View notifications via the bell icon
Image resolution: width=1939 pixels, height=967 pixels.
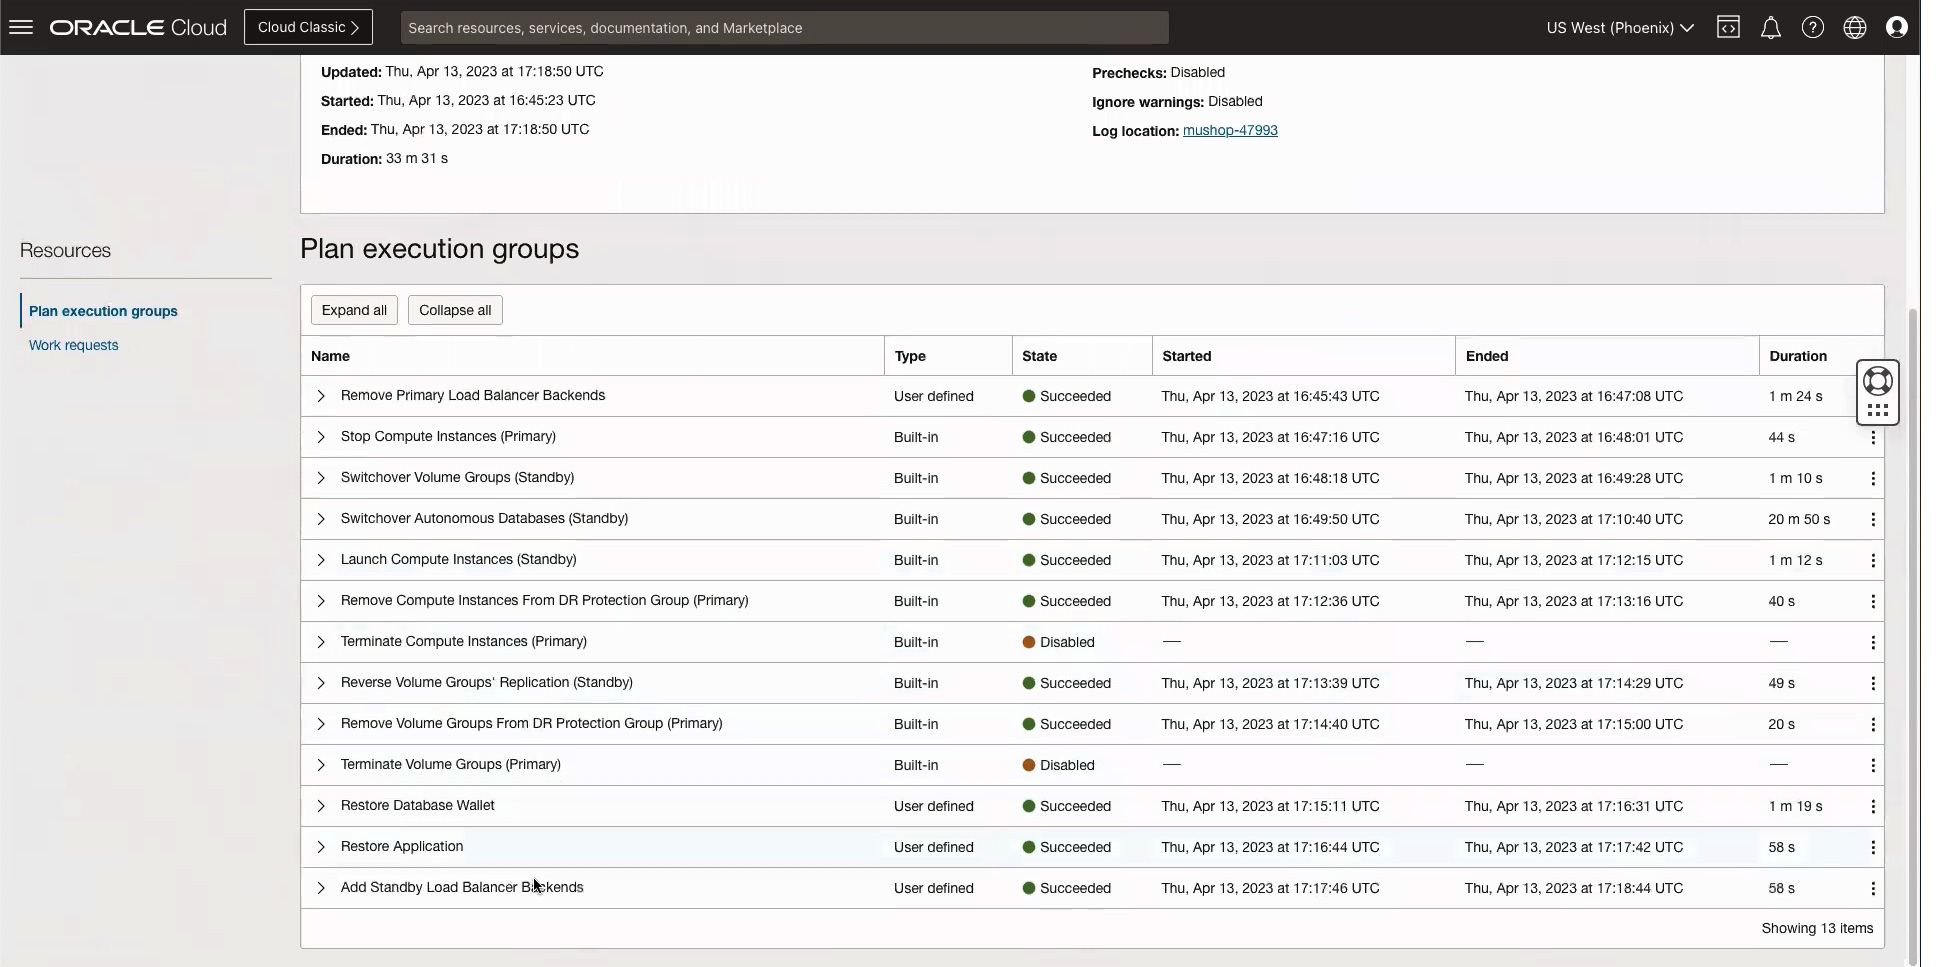tap(1771, 26)
